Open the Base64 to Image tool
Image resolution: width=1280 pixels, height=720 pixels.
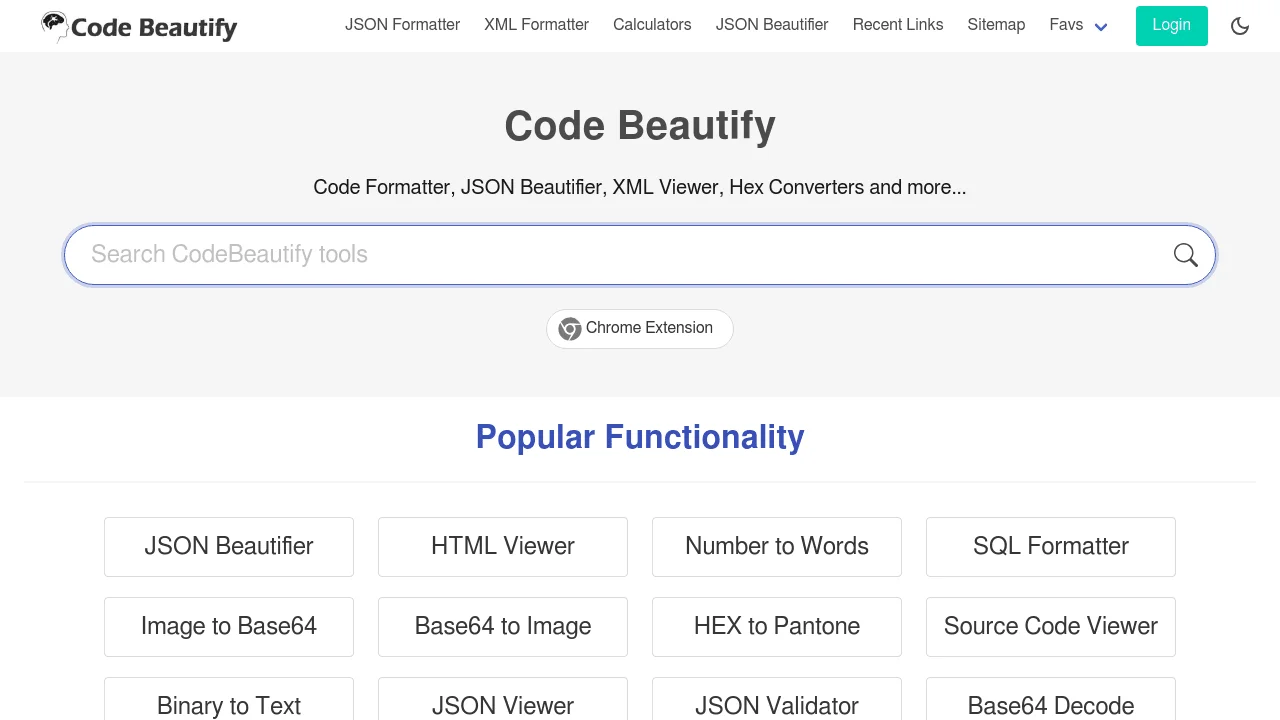click(x=502, y=626)
